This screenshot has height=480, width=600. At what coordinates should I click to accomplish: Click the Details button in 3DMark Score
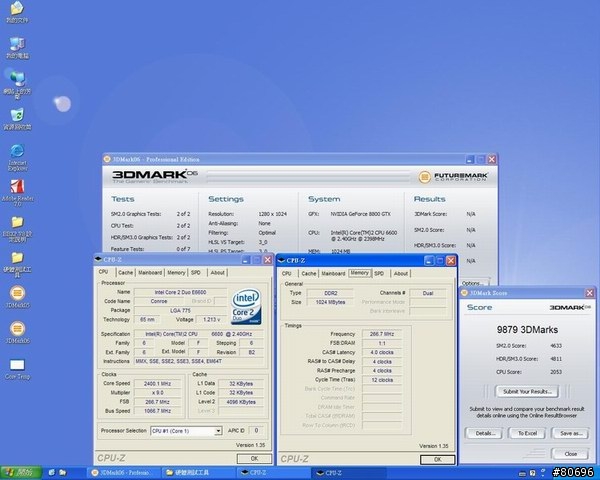(485, 433)
